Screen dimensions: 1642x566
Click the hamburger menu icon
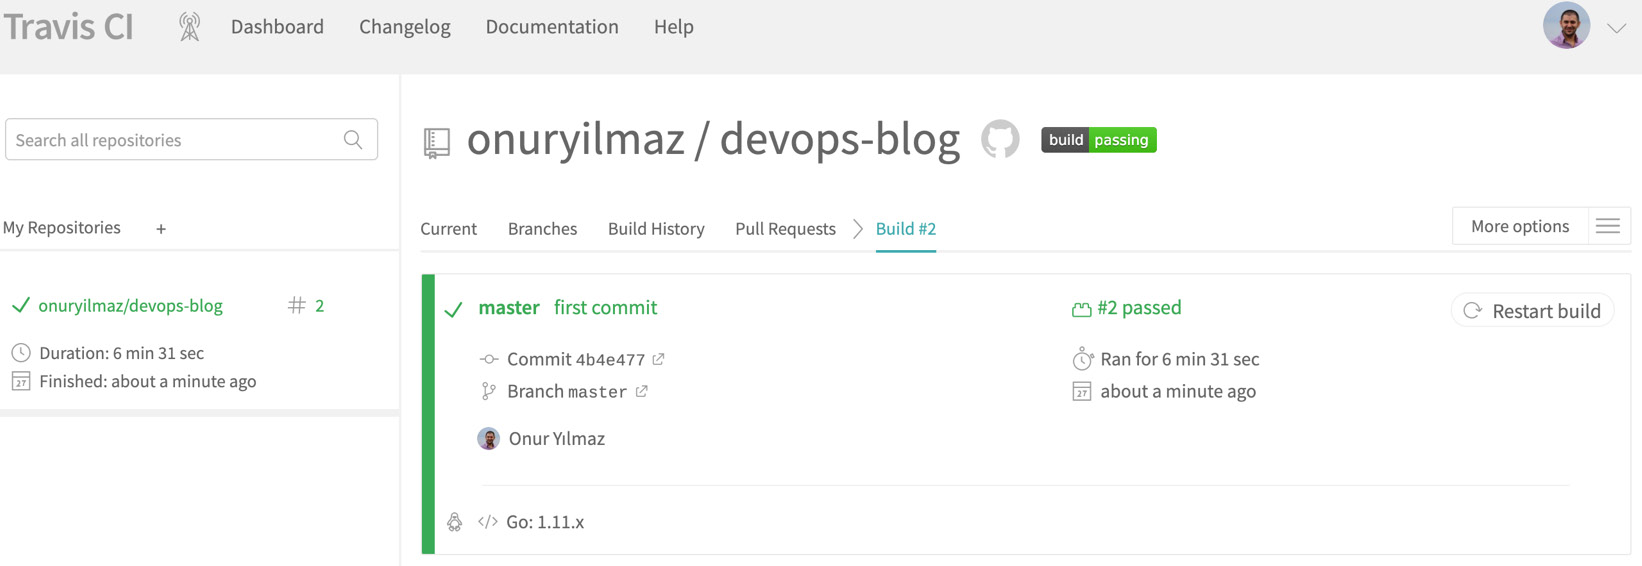click(x=1608, y=227)
